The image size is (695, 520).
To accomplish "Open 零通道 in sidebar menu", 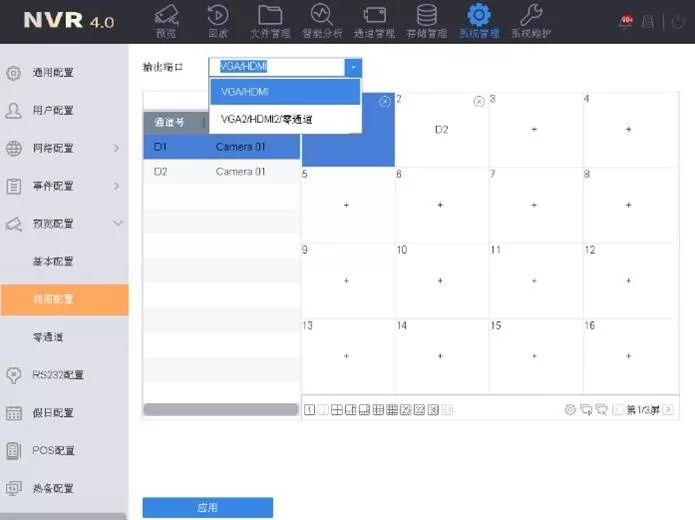I will 47,337.
